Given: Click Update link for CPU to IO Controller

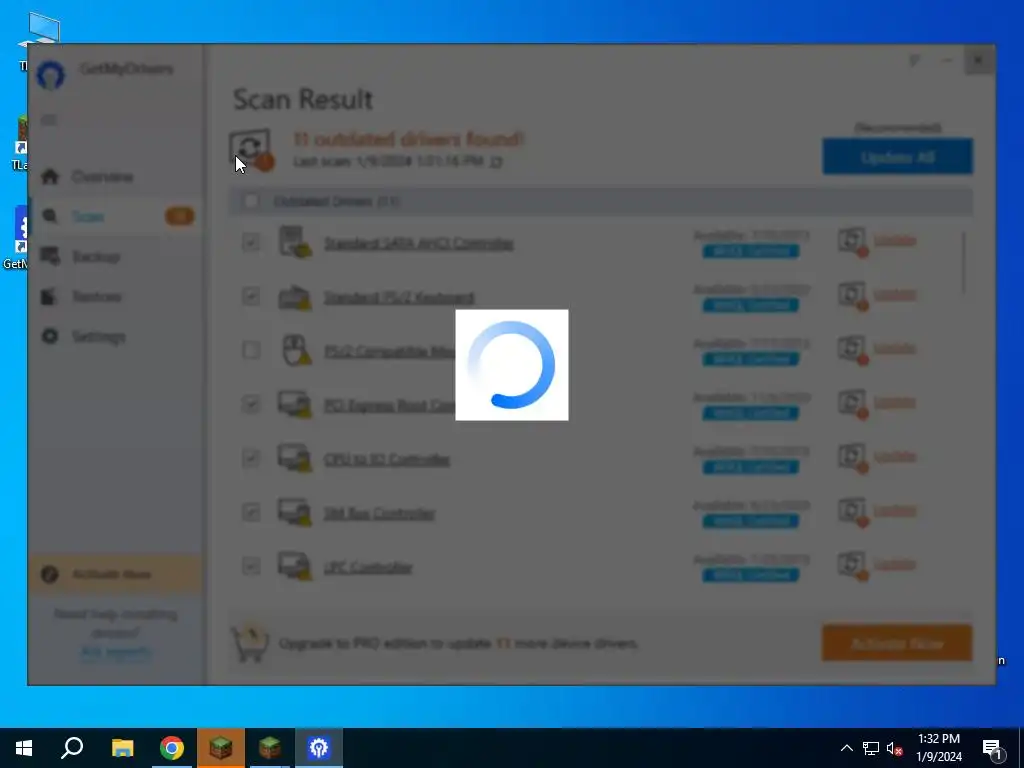Looking at the screenshot, I should (x=895, y=456).
